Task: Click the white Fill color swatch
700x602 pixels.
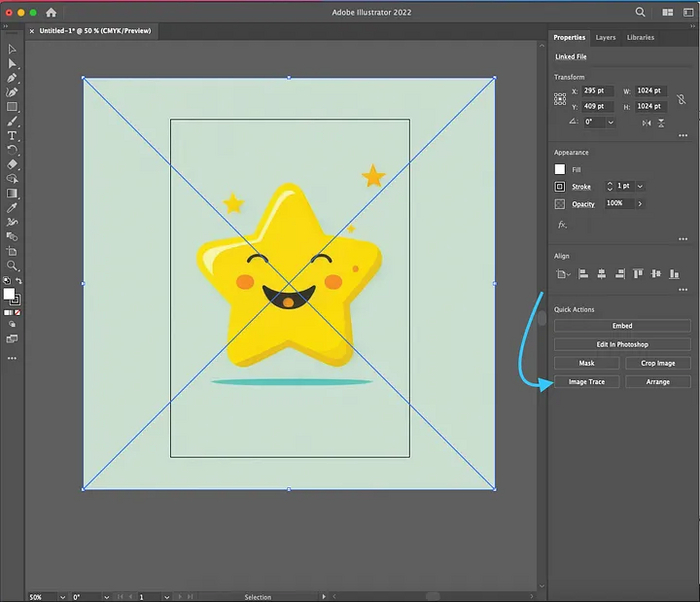Action: pos(560,169)
